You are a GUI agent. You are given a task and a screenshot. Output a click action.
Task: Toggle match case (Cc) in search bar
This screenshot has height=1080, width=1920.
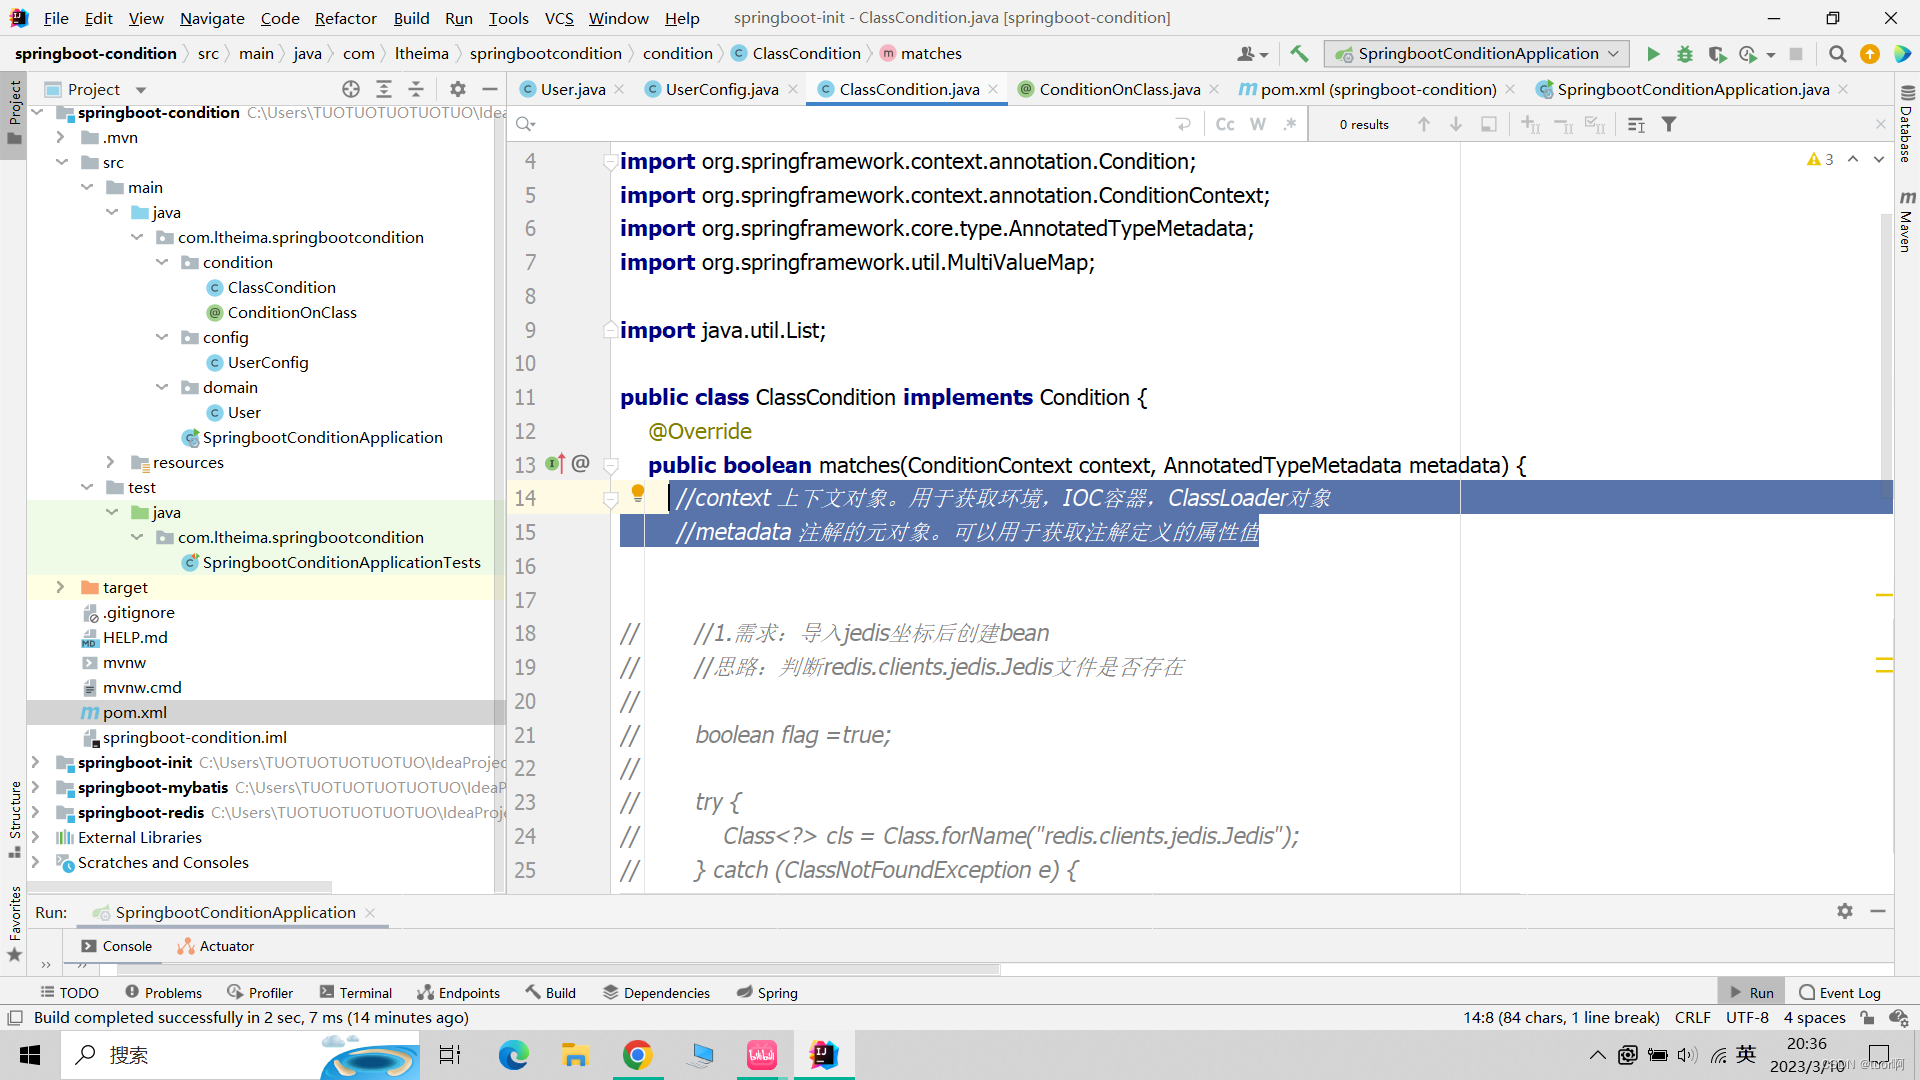[x=1225, y=124]
